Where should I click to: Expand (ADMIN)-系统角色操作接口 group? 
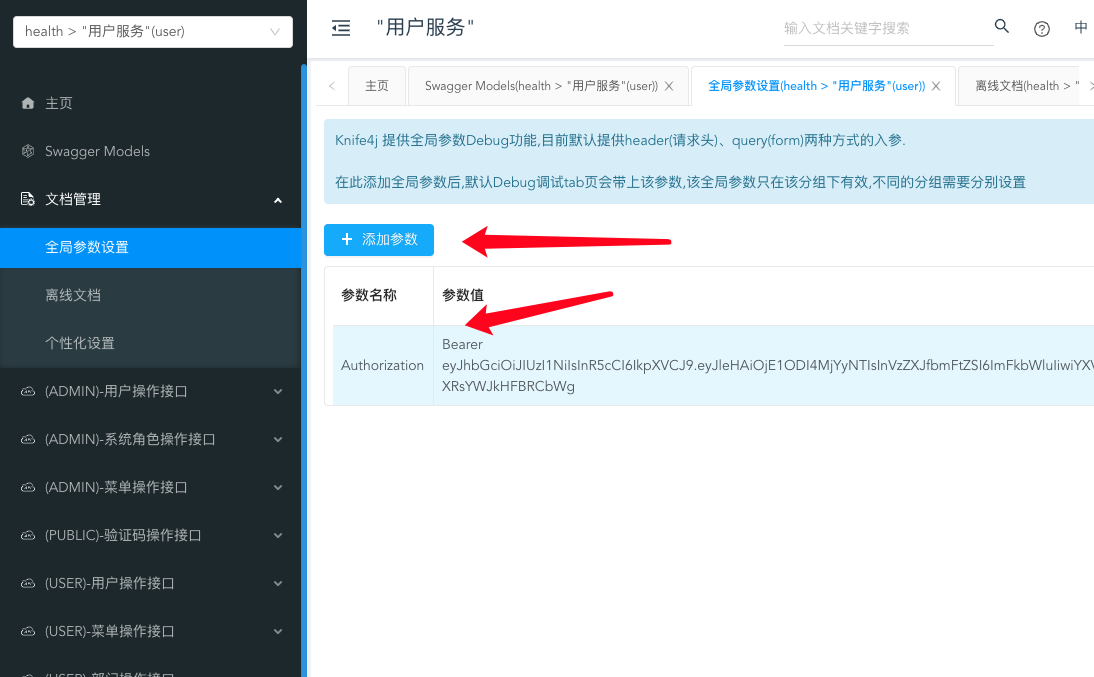pyautogui.click(x=150, y=440)
